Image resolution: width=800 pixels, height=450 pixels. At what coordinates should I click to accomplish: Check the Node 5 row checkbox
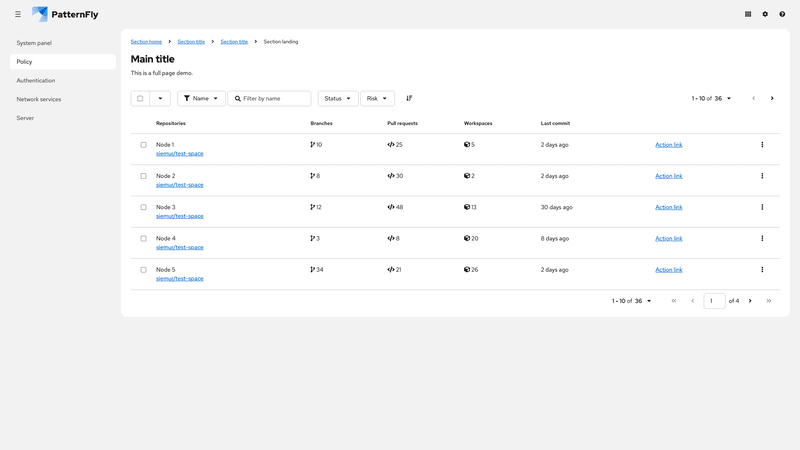pos(143,270)
